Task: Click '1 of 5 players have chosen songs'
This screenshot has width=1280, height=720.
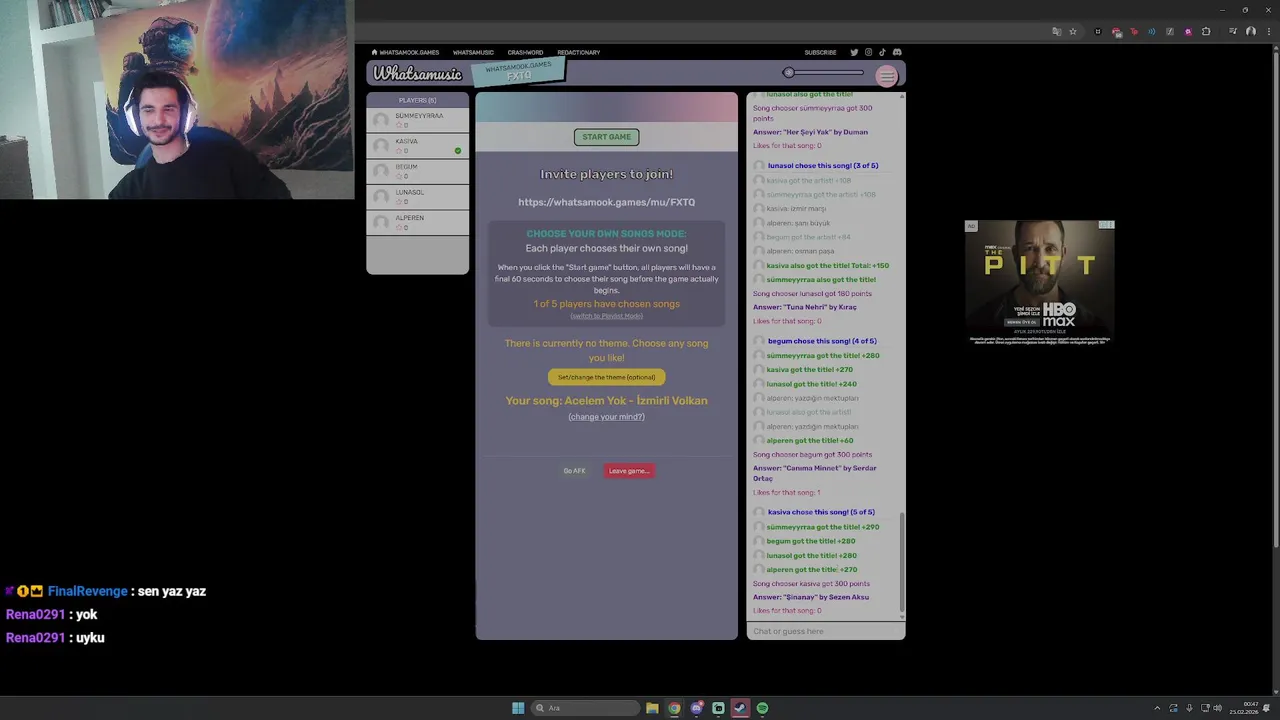Action: (606, 304)
